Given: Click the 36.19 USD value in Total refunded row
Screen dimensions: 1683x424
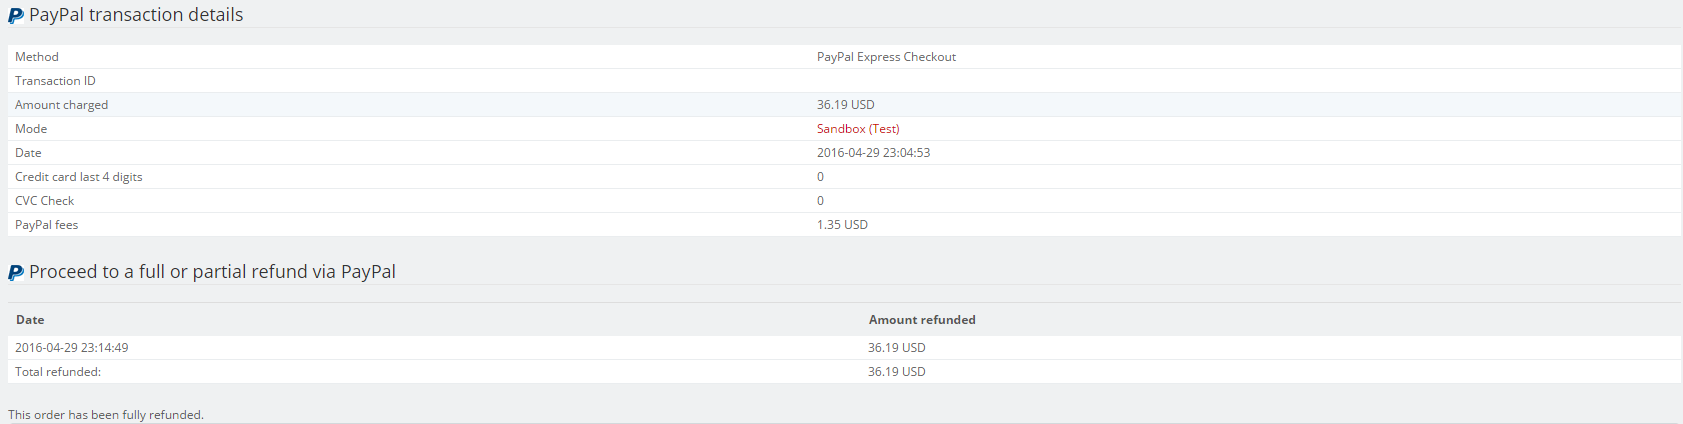Looking at the screenshot, I should pyautogui.click(x=896, y=372).
